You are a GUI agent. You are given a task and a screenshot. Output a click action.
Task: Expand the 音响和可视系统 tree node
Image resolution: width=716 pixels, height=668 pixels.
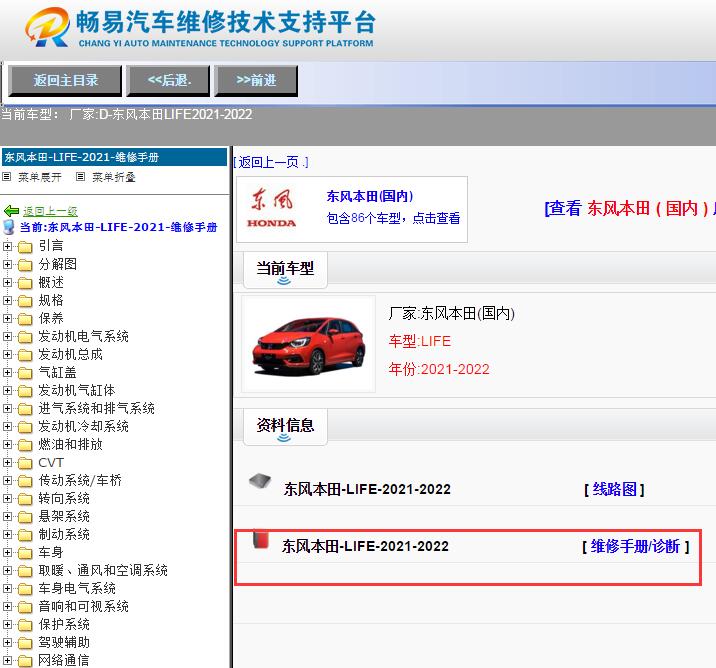click(x=7, y=606)
